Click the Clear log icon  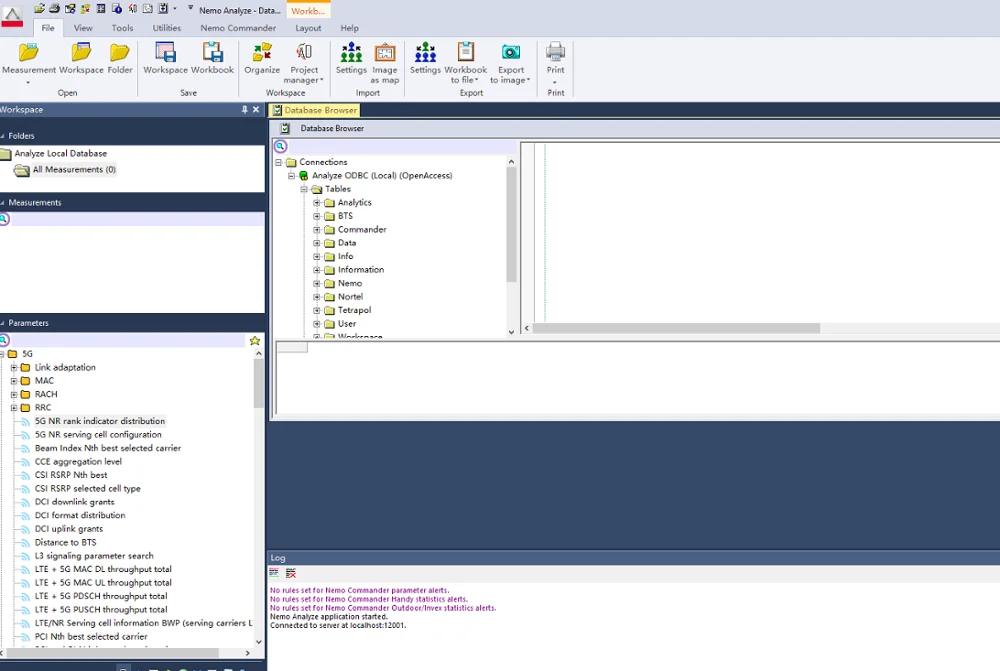[x=291, y=573]
